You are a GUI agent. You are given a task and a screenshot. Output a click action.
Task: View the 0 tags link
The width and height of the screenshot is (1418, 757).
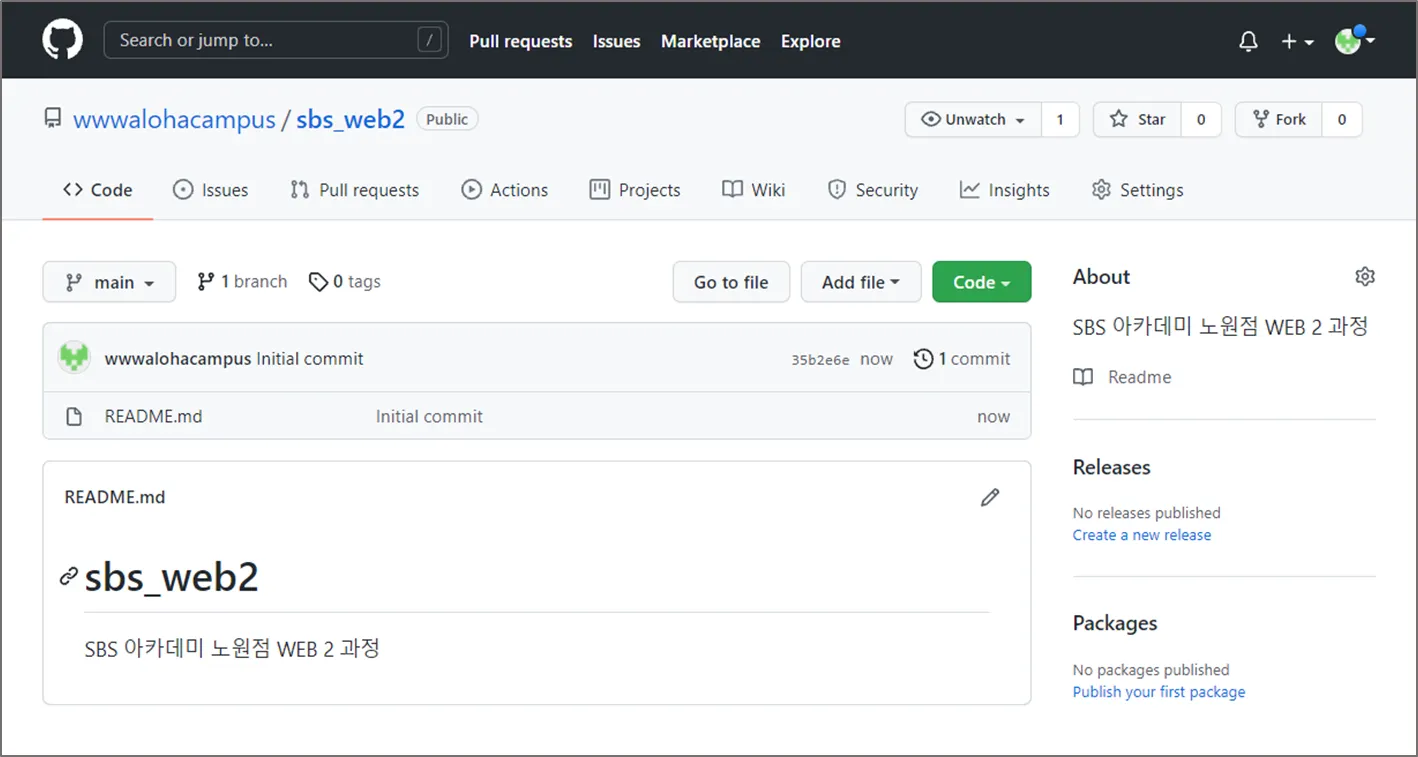click(x=345, y=282)
